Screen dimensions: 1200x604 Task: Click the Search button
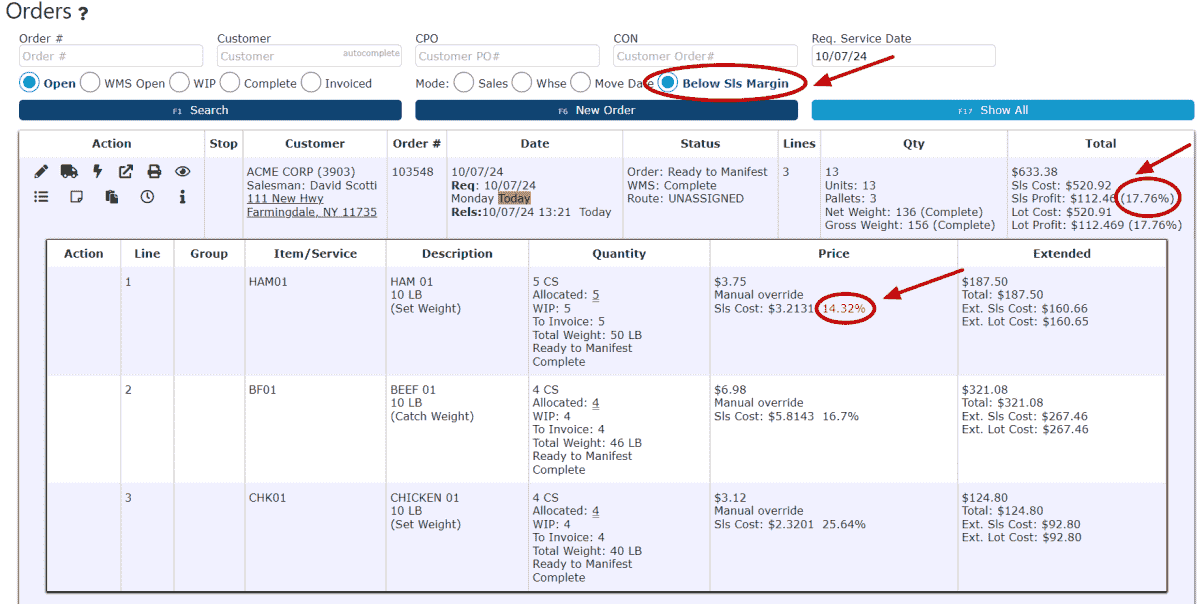point(210,110)
